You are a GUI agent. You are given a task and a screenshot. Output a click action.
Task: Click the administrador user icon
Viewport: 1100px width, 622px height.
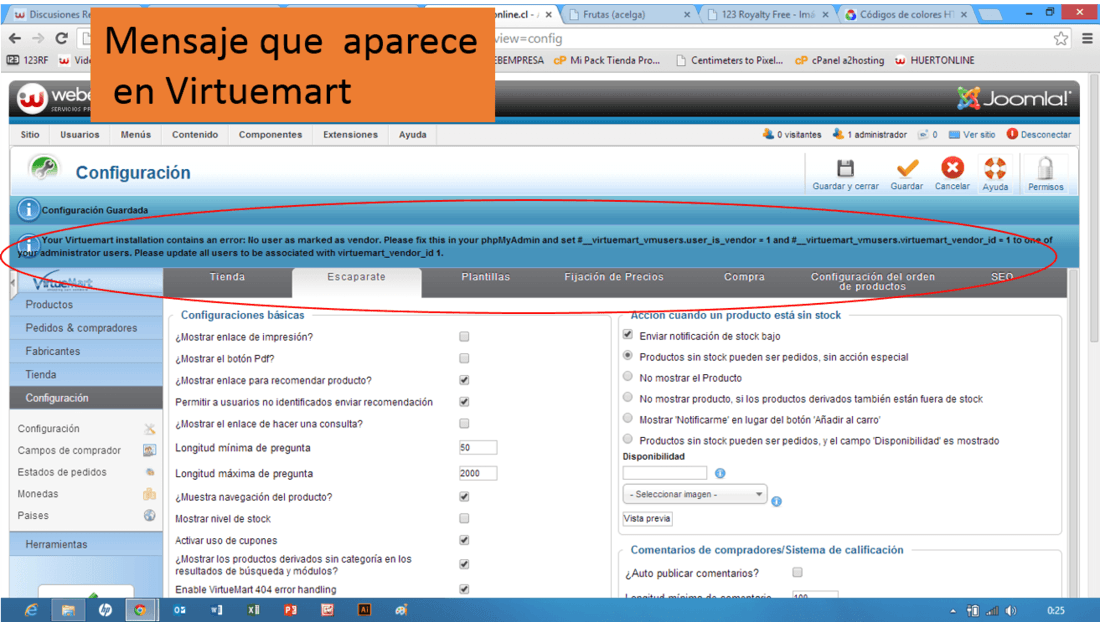tap(838, 134)
